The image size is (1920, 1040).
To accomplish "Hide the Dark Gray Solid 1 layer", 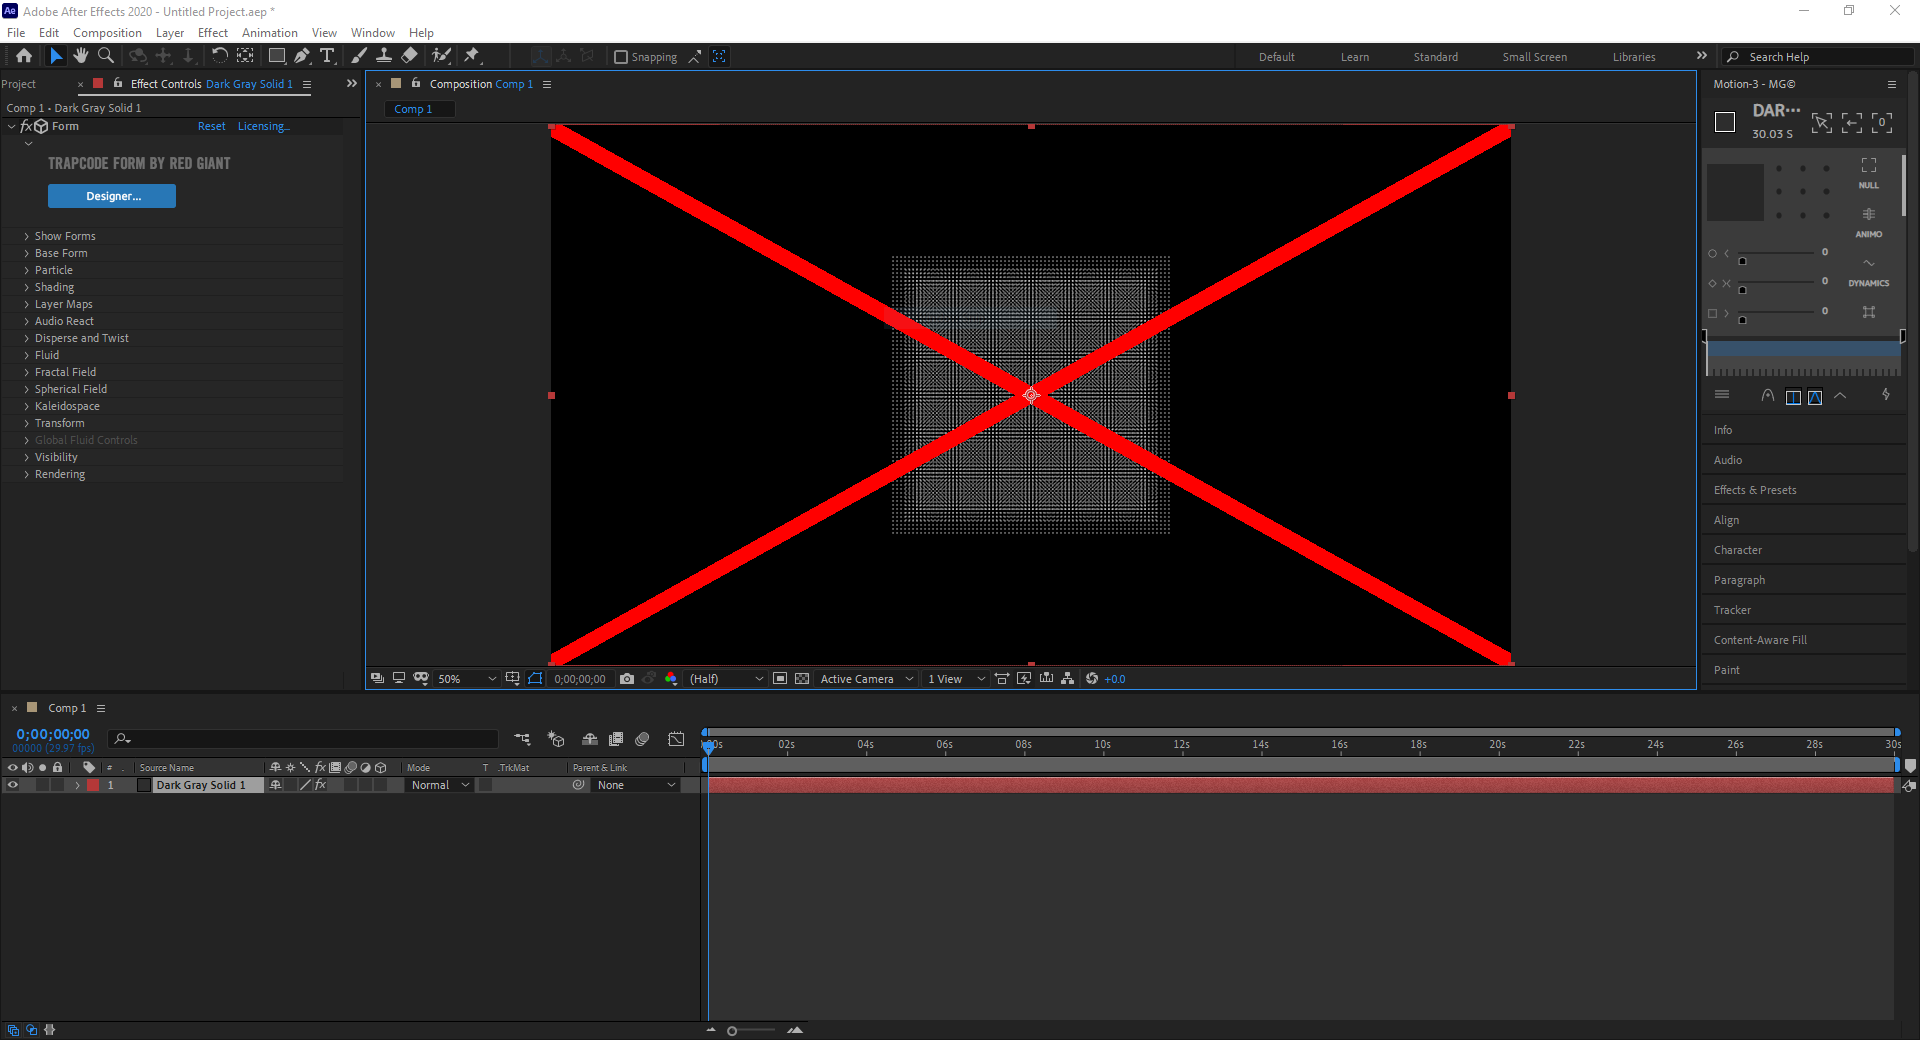I will coord(13,785).
